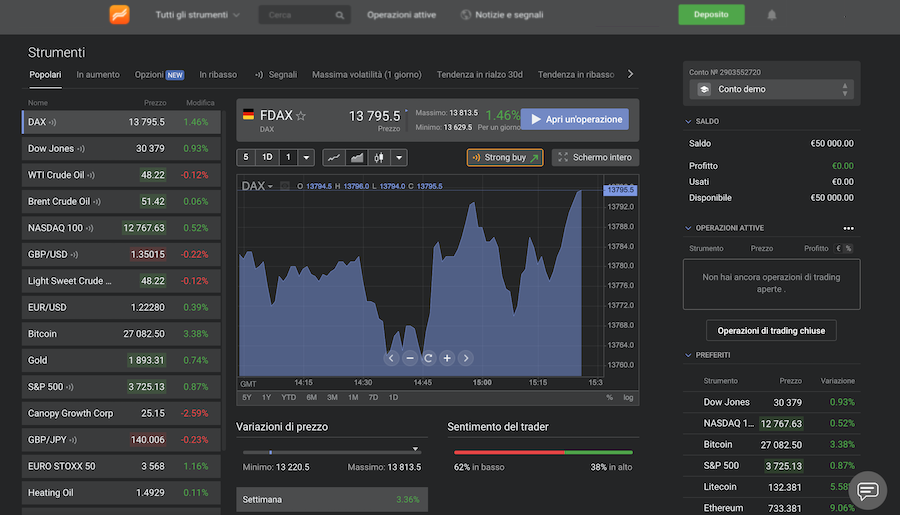Switch to the In ribasso tab
The width and height of the screenshot is (900, 515).
218,75
